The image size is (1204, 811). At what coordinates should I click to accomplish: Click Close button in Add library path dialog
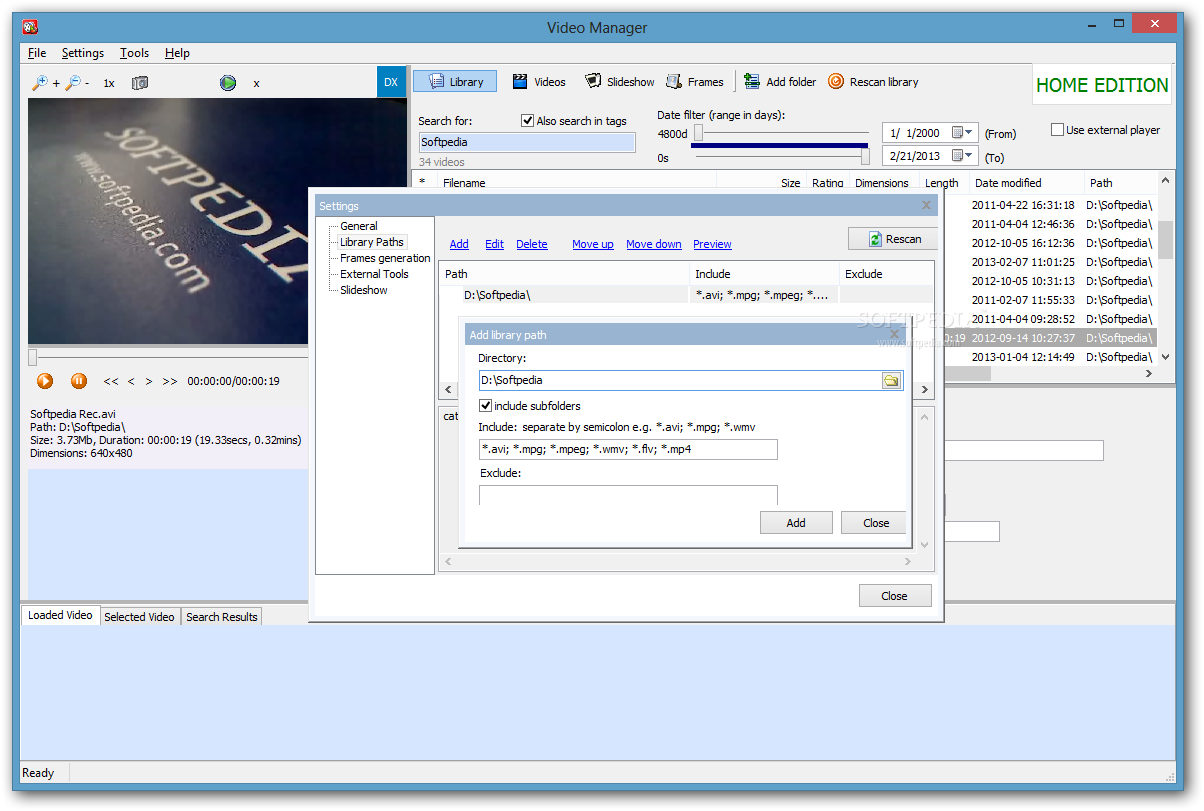point(875,523)
